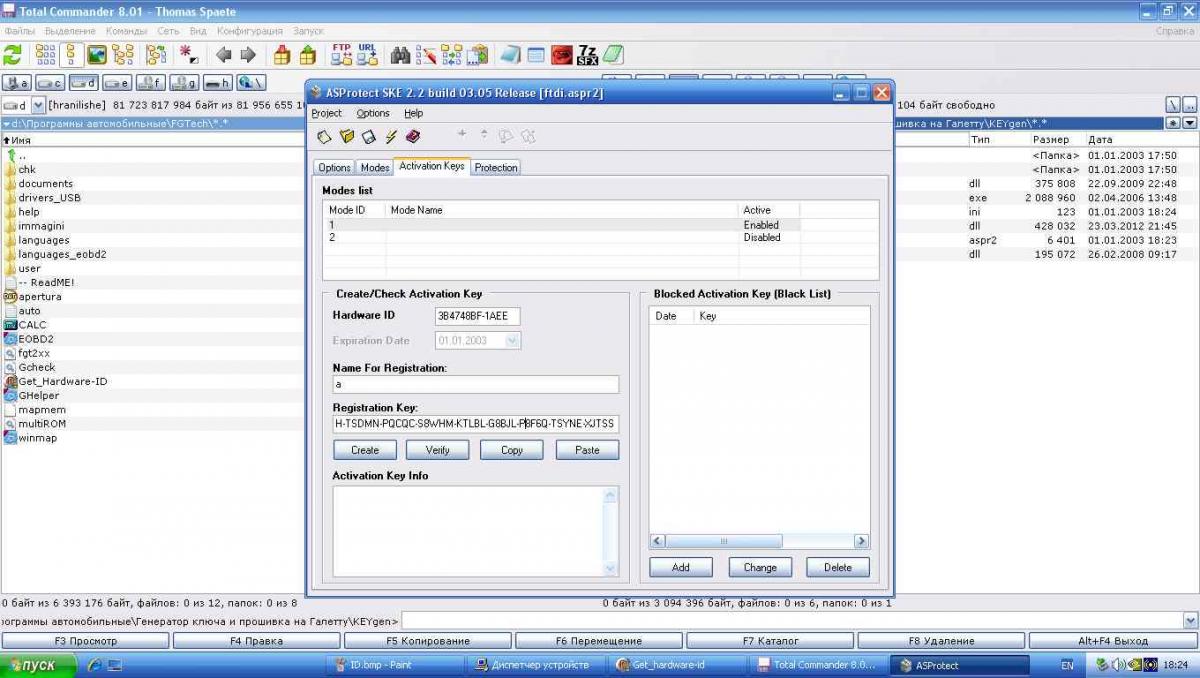
Task: Click Total Commander URL new connection icon
Action: point(367,54)
